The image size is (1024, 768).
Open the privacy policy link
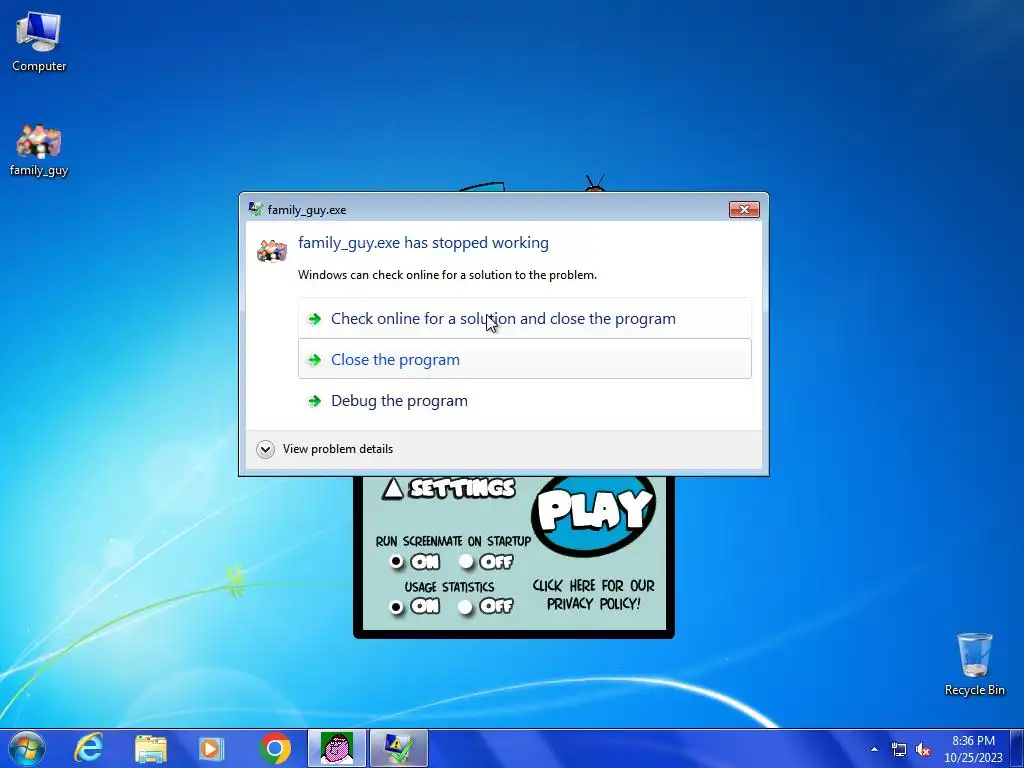tap(594, 594)
